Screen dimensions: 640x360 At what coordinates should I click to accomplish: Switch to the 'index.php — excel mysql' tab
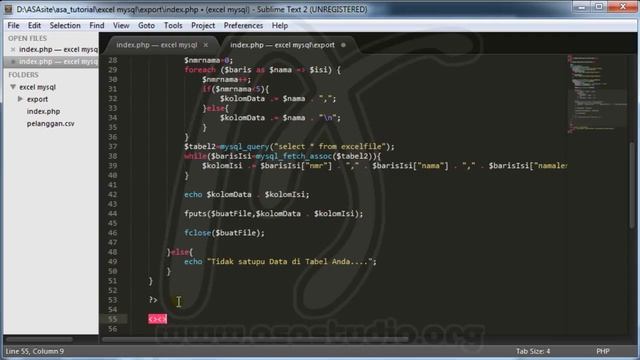coord(156,45)
